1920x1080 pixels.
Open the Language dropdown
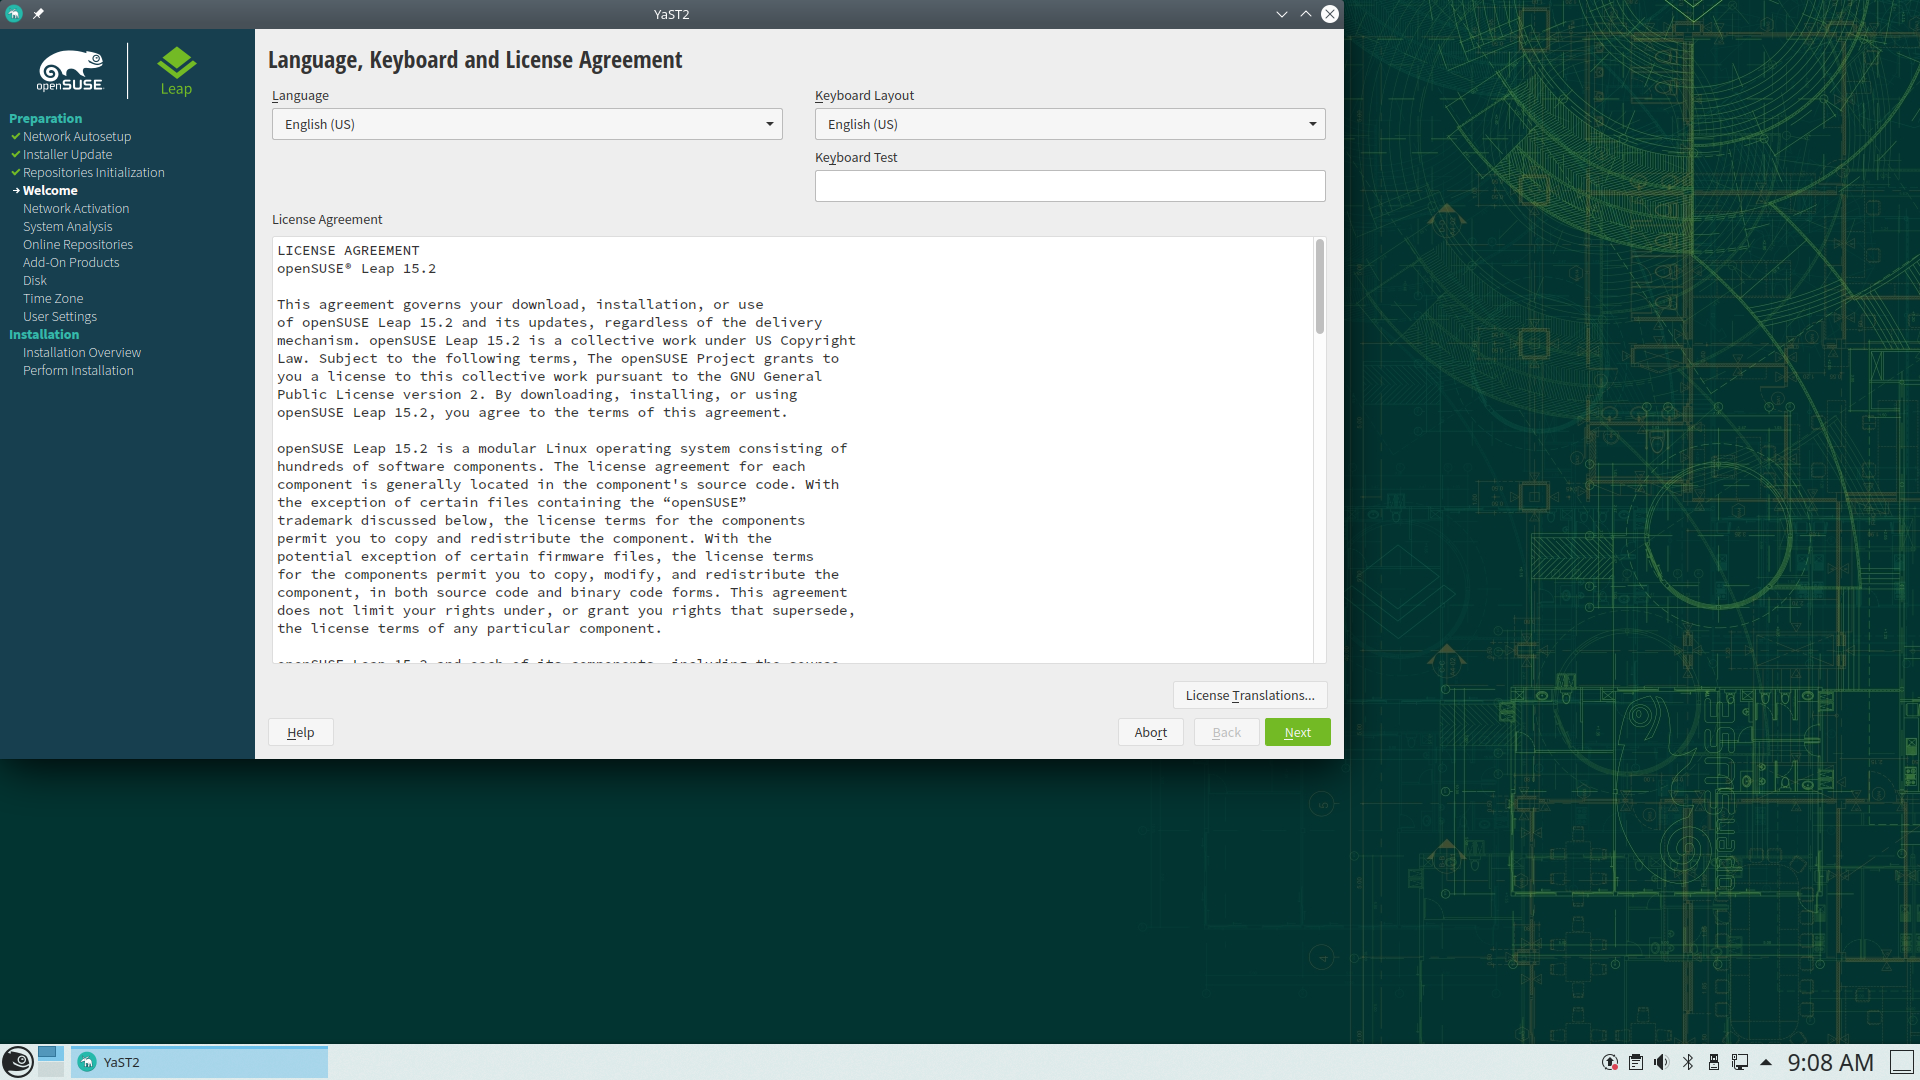pyautogui.click(x=527, y=124)
